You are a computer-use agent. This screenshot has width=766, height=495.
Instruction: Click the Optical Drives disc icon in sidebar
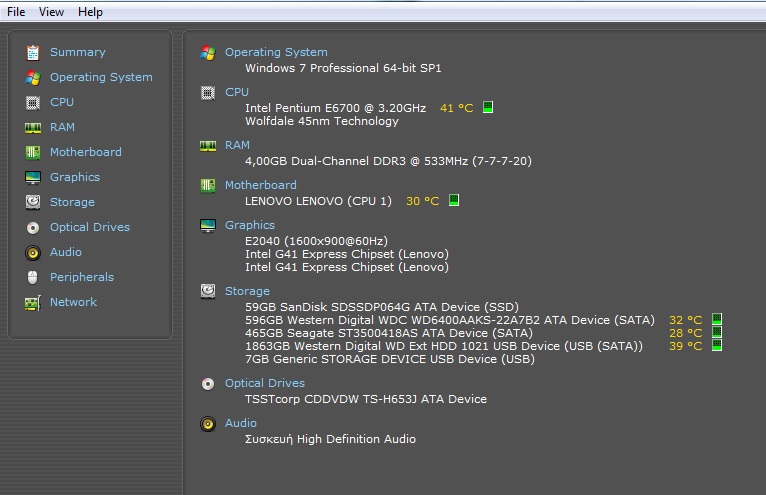33,228
